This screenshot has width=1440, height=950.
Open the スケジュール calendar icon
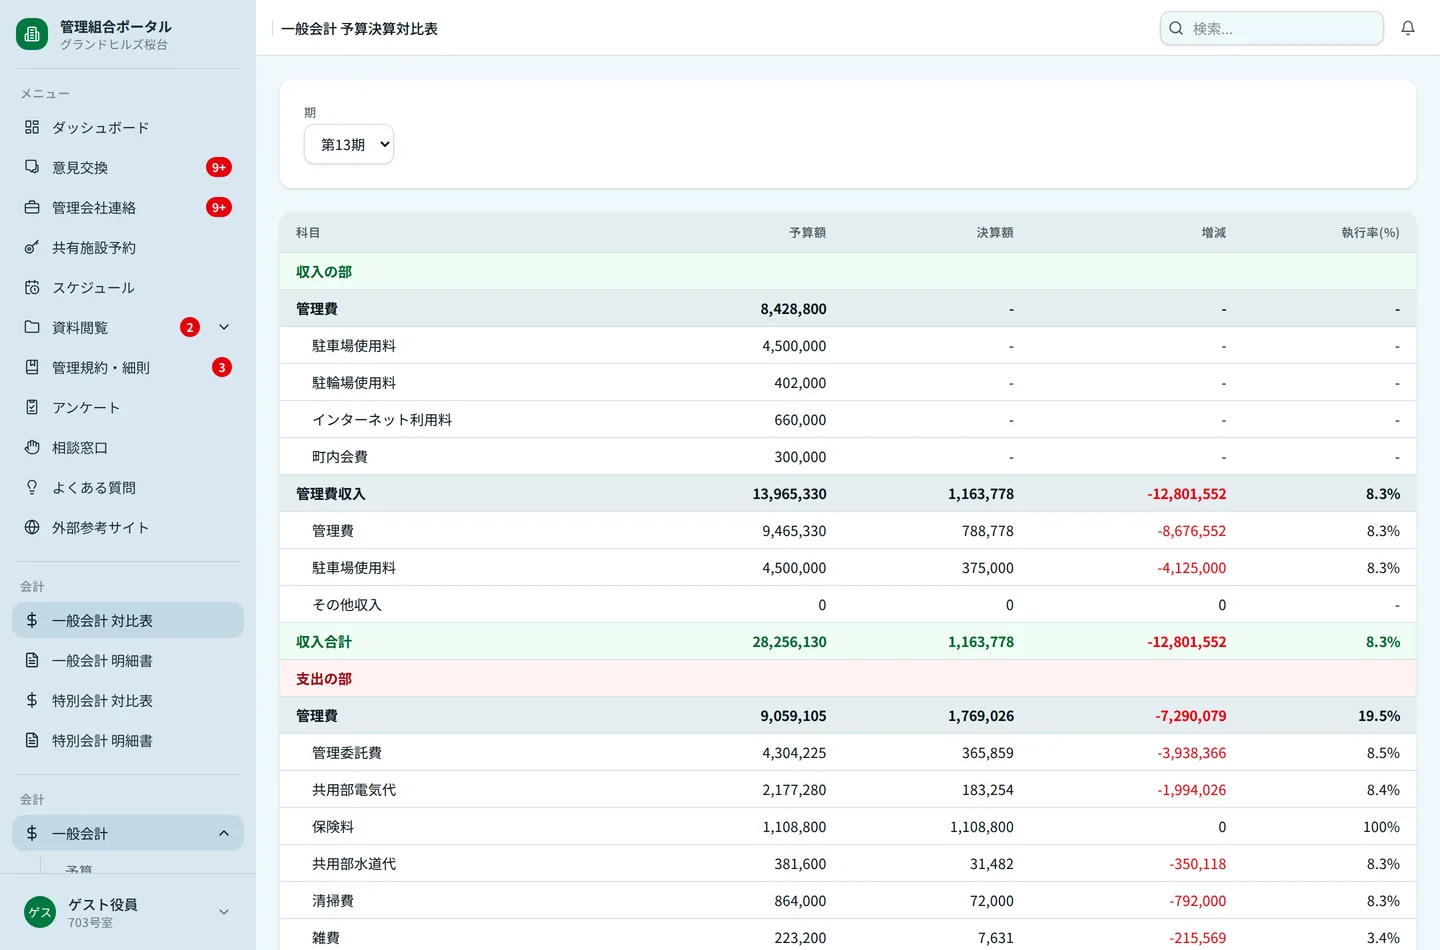tap(32, 287)
